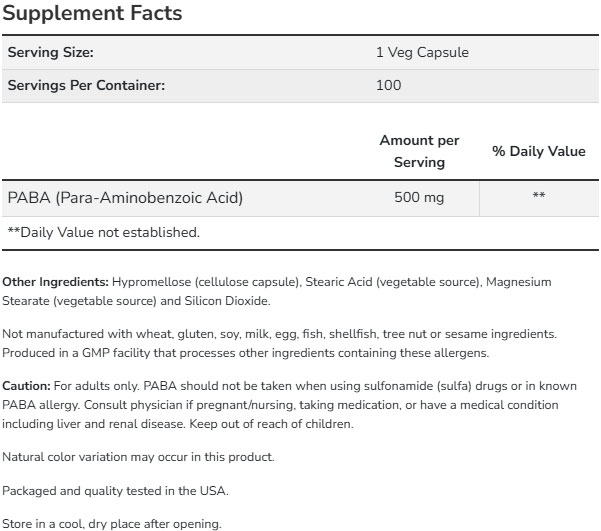Select the 100 servings value
The image size is (601, 531).
pos(388,85)
